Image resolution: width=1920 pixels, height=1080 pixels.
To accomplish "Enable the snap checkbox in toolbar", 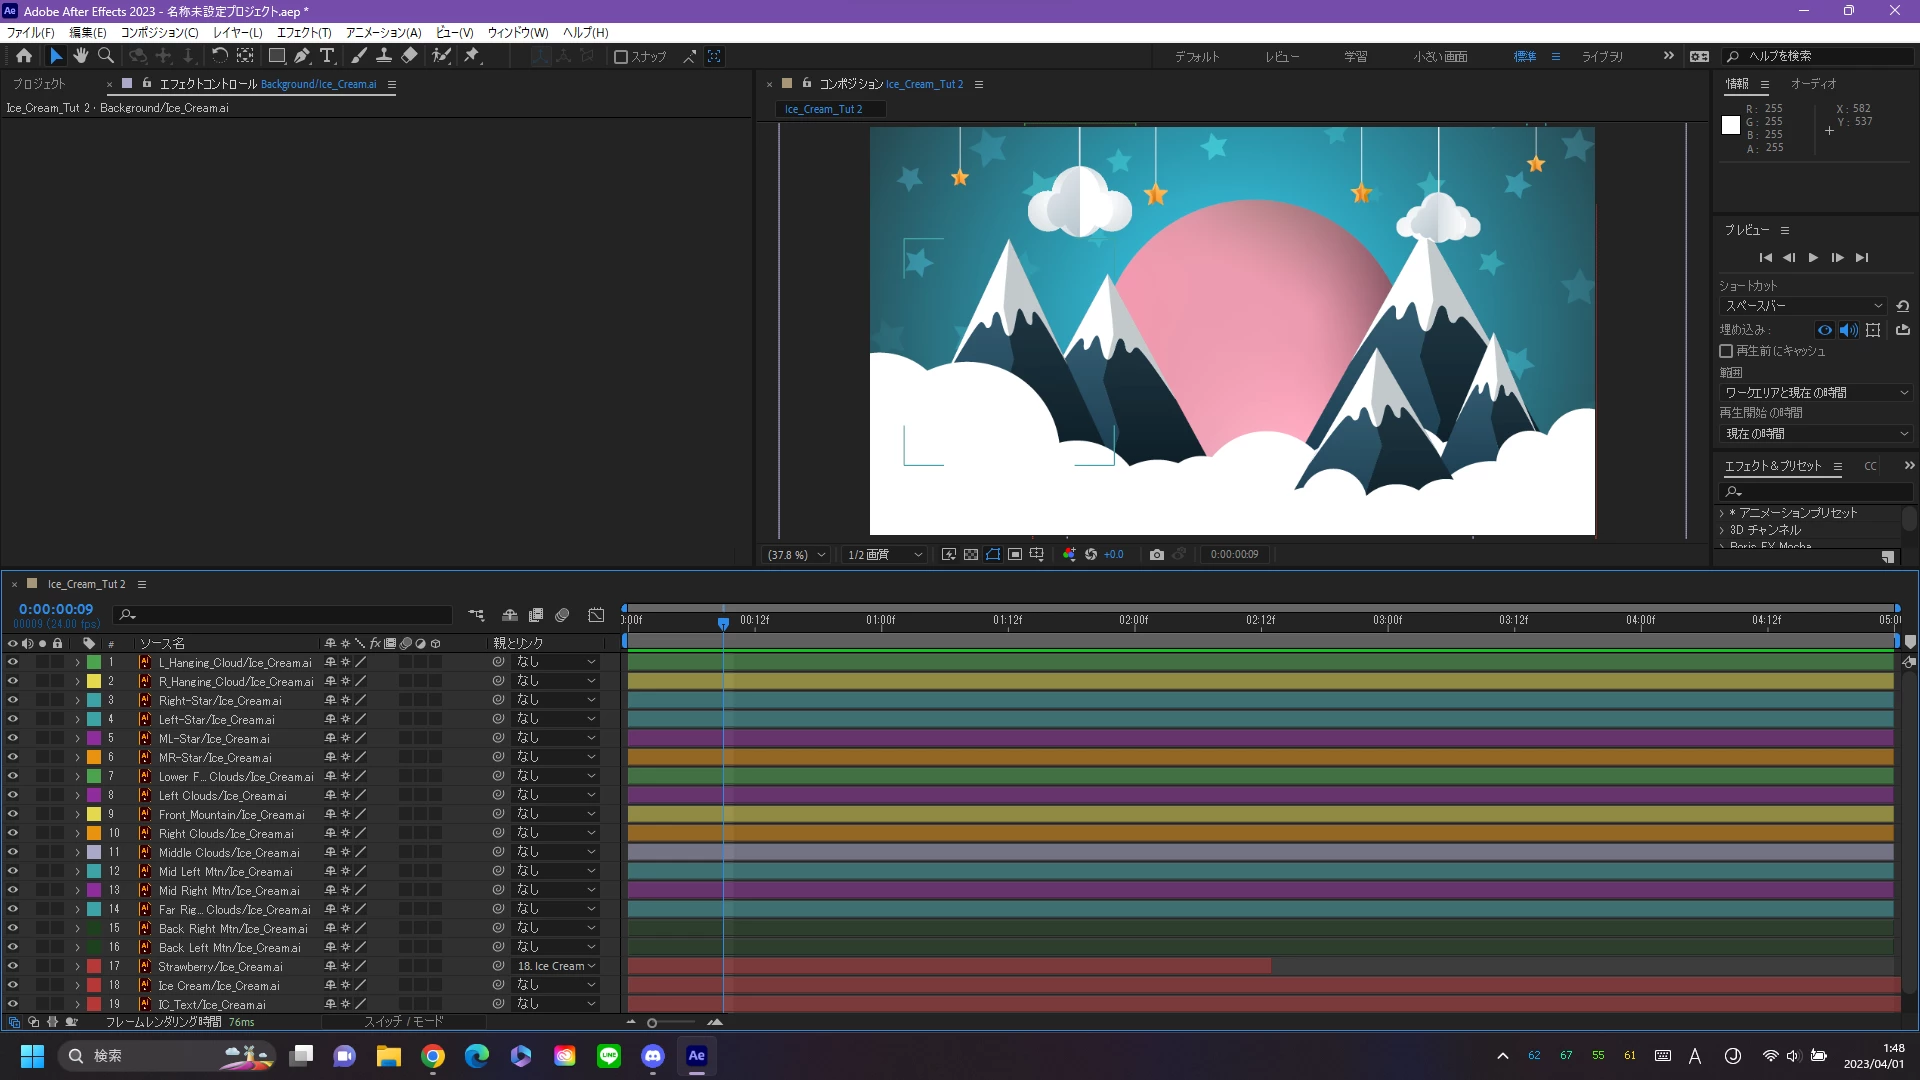I will pyautogui.click(x=621, y=57).
